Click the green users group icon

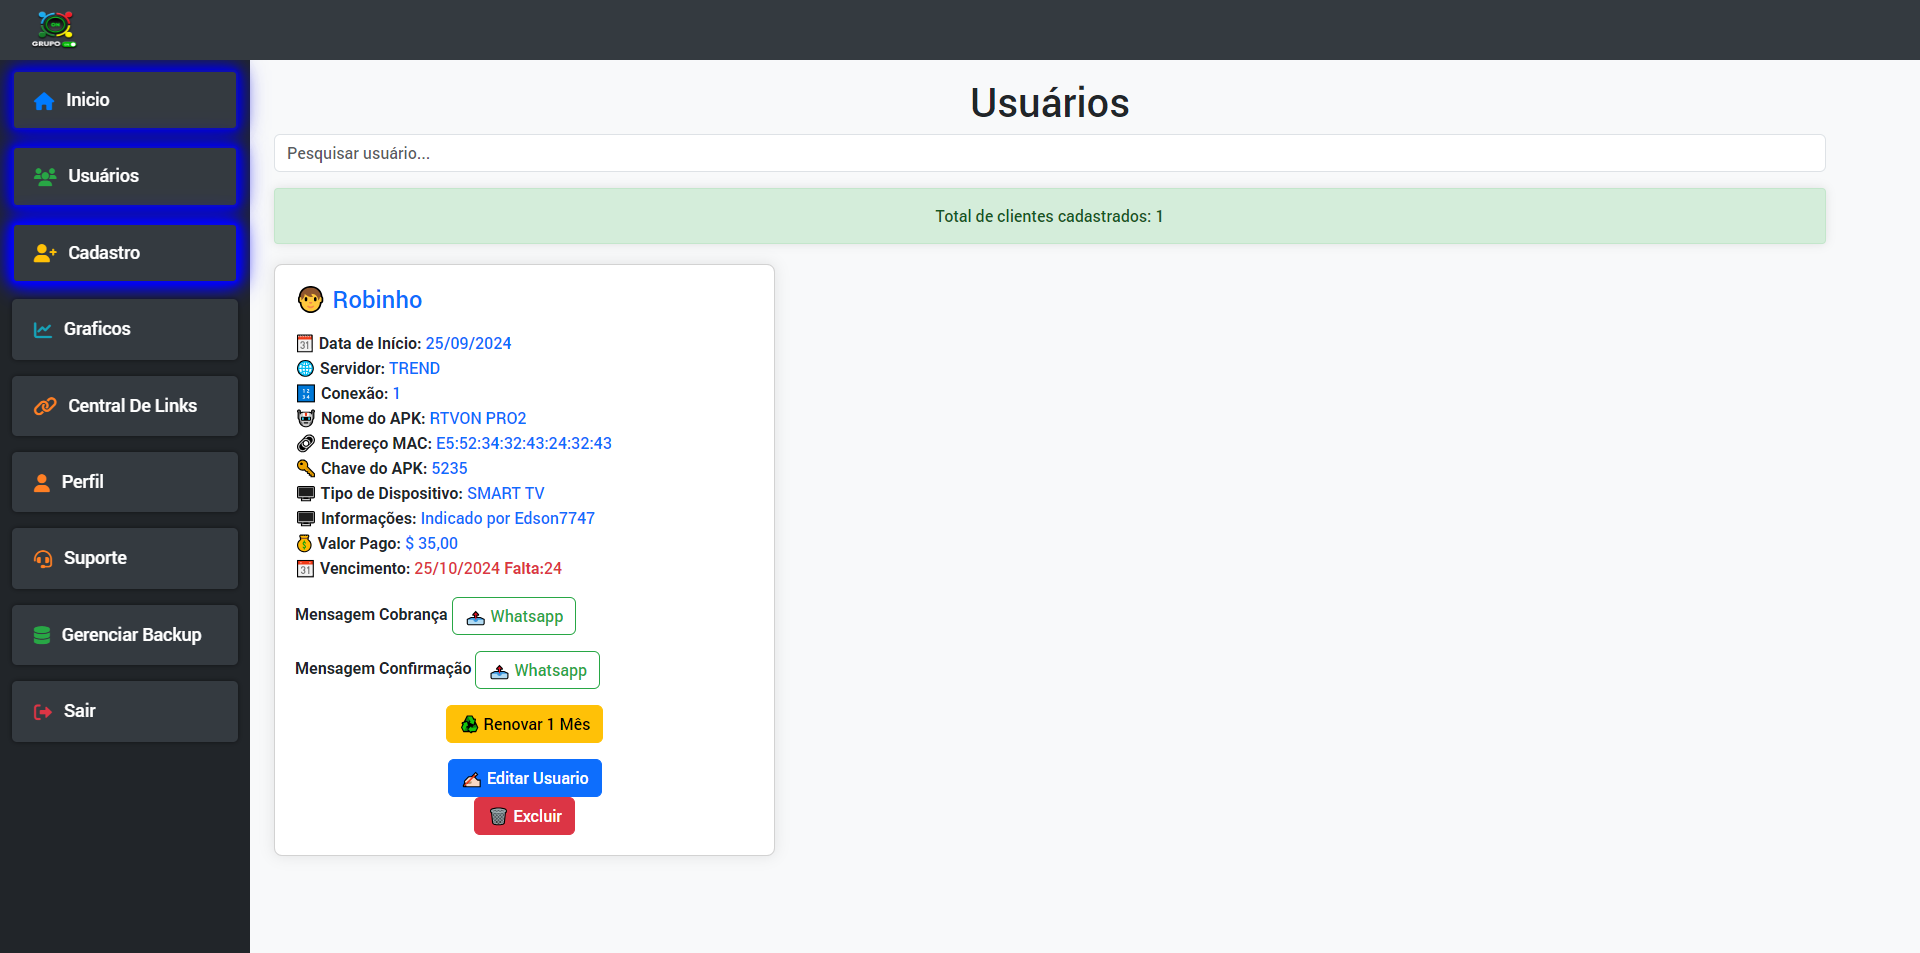(x=45, y=177)
